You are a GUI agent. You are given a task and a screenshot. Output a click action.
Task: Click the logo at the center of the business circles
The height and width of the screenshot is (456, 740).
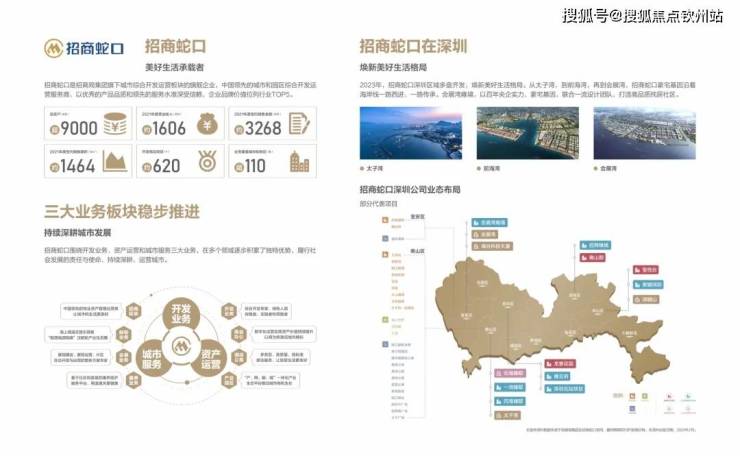point(181,346)
